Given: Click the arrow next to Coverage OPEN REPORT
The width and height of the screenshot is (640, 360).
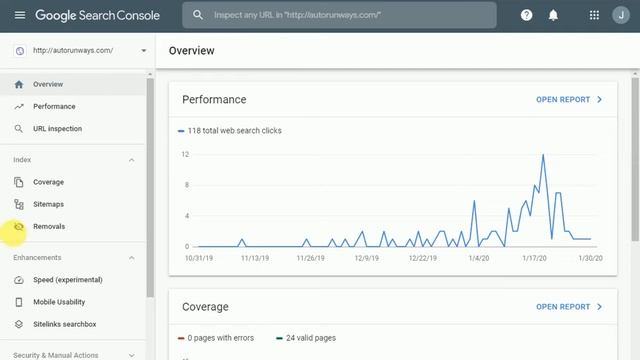Looking at the screenshot, I should 599,307.
